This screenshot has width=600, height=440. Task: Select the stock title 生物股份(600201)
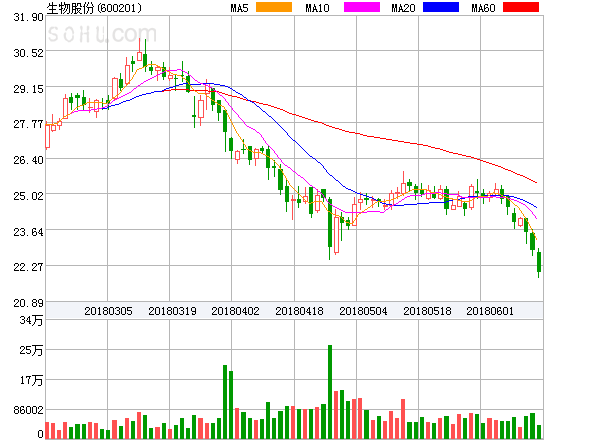[x=94, y=8]
